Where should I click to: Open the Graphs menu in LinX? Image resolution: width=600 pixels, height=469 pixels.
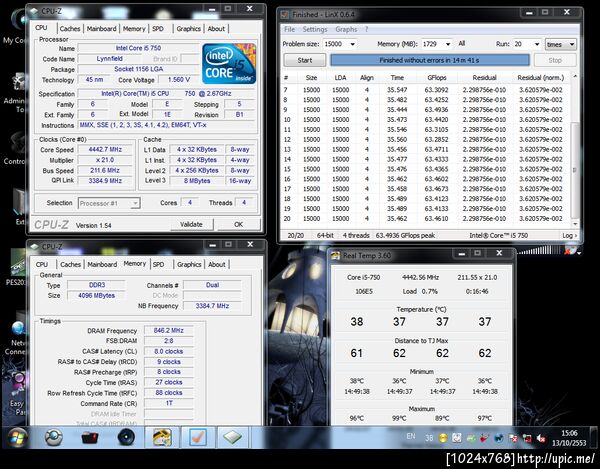click(346, 29)
